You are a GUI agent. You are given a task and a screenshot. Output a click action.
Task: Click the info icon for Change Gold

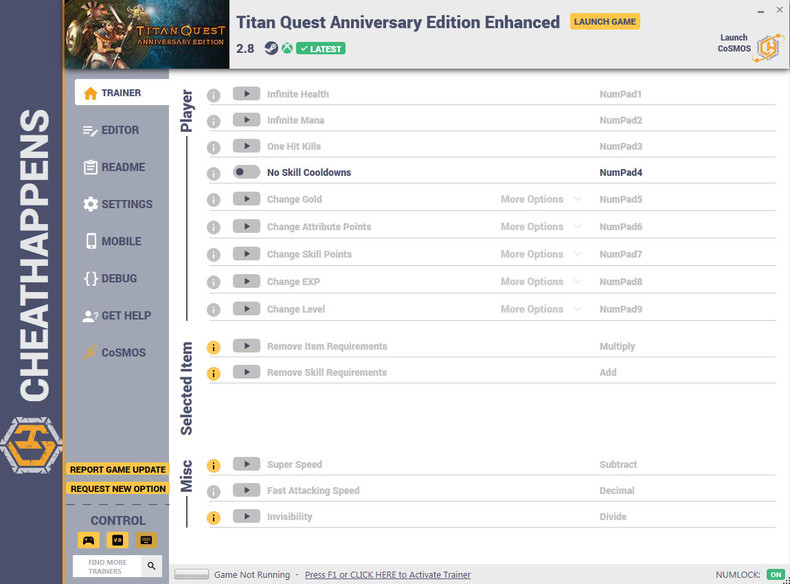tap(214, 200)
